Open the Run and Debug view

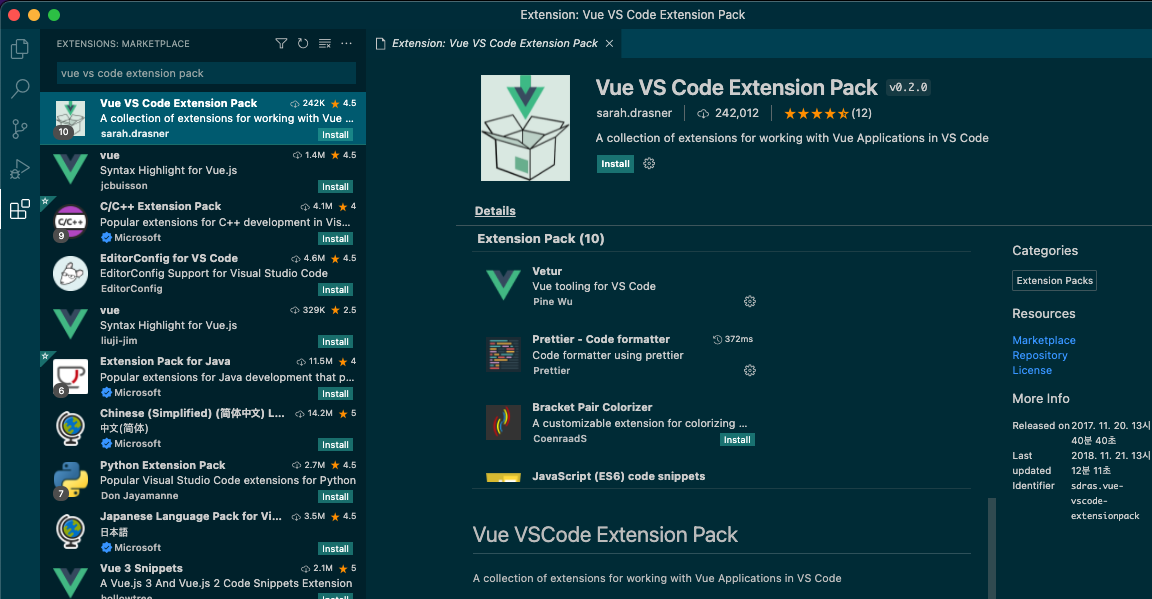tap(20, 169)
